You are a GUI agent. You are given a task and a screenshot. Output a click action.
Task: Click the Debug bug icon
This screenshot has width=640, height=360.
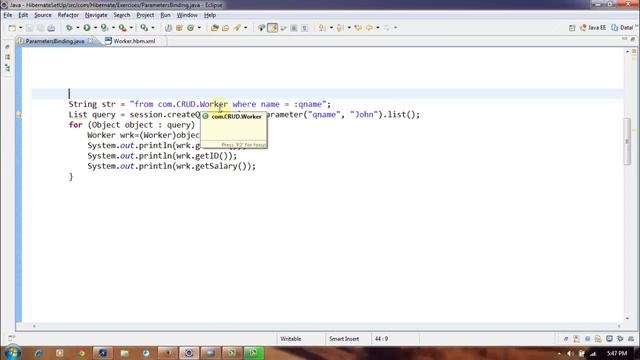(x=69, y=28)
